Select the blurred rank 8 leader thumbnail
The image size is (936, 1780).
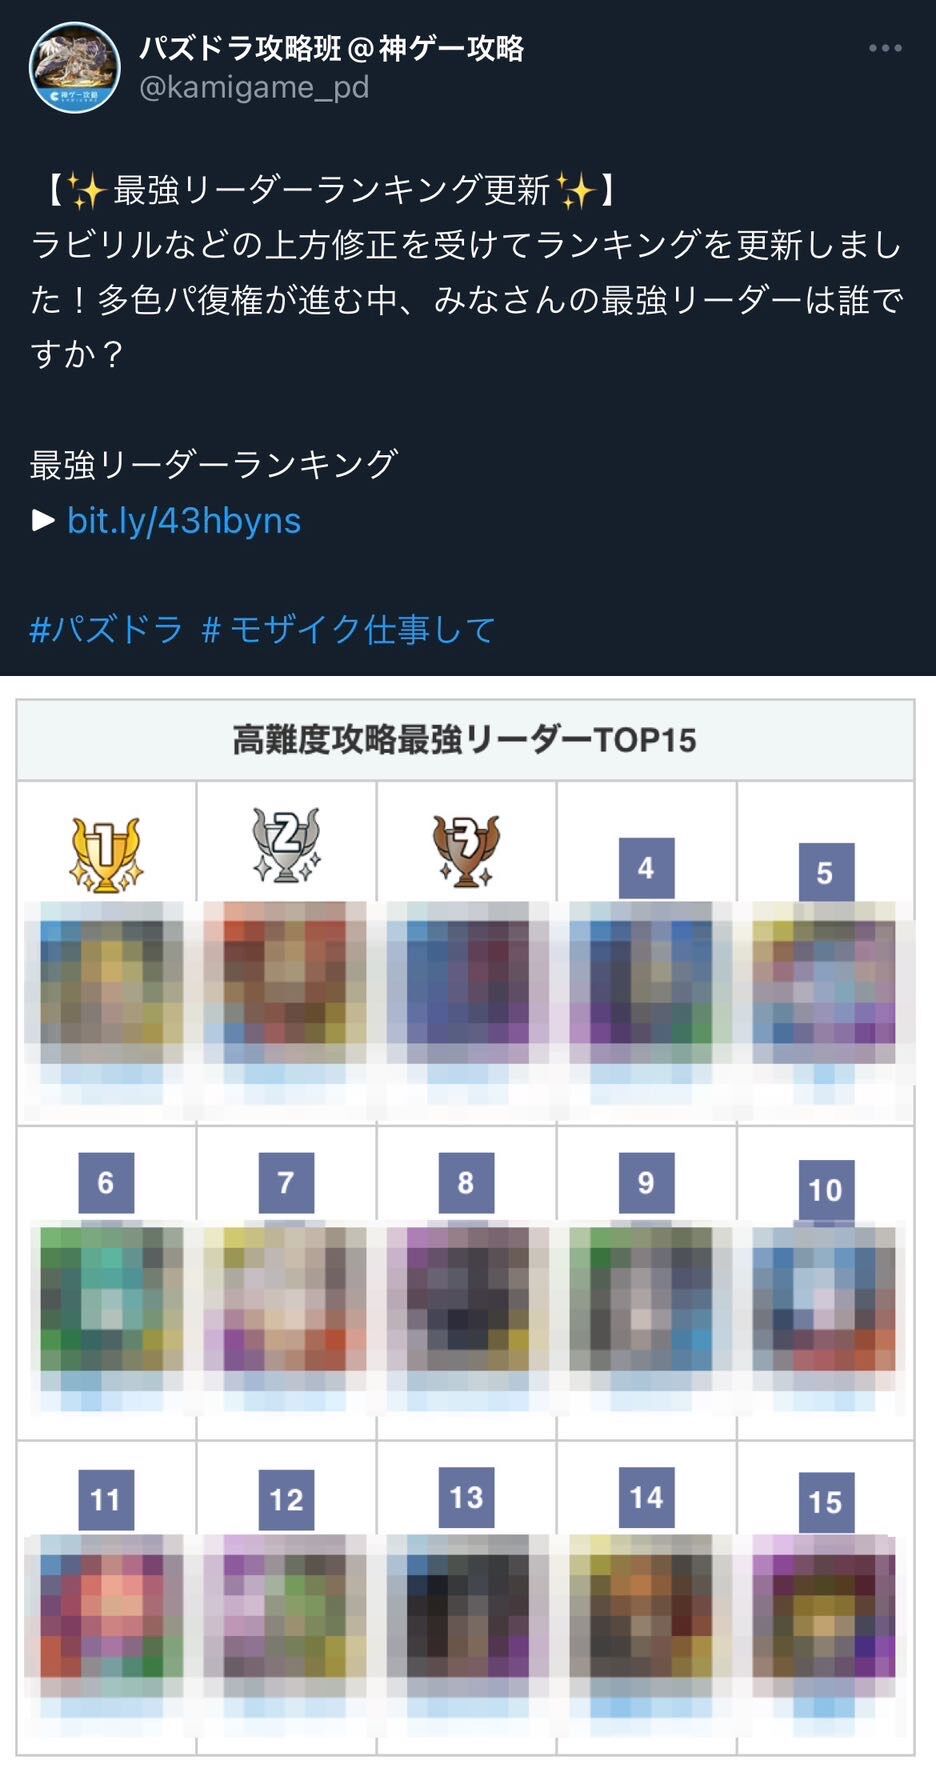(x=466, y=1298)
